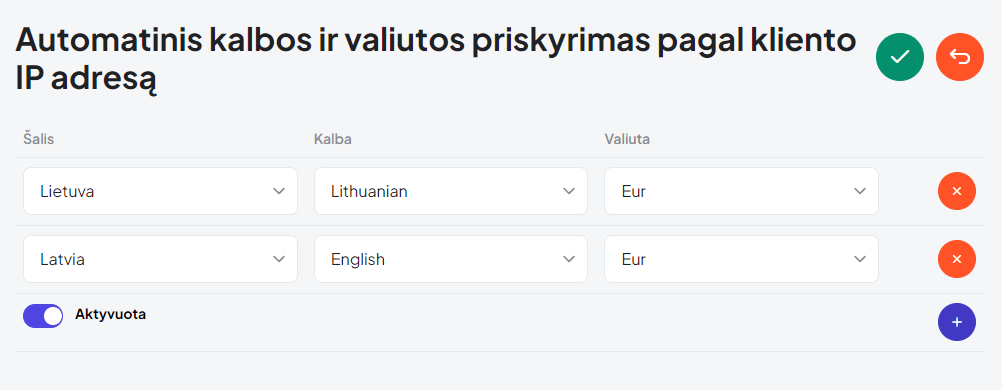This screenshot has height=390, width=1002.
Task: Click the Aktyvuota label text
Action: pos(111,315)
